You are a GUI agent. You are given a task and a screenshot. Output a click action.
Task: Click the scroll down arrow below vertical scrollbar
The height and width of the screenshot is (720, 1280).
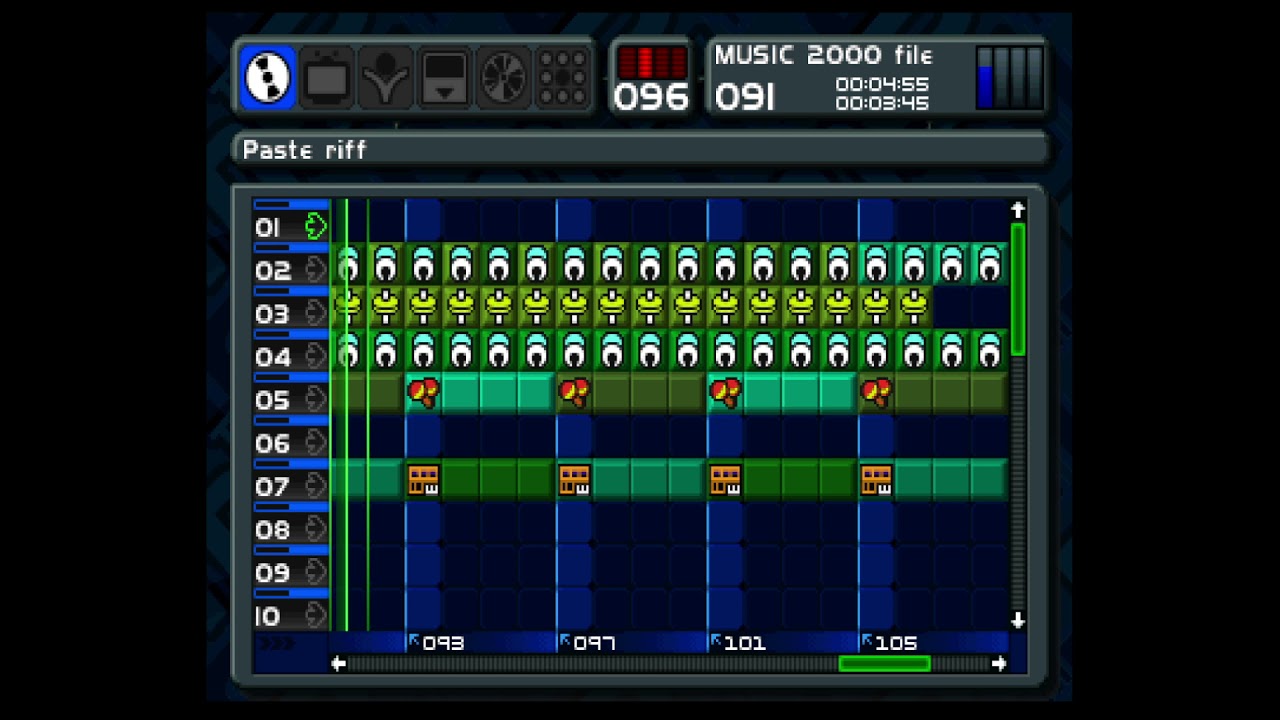click(1018, 621)
